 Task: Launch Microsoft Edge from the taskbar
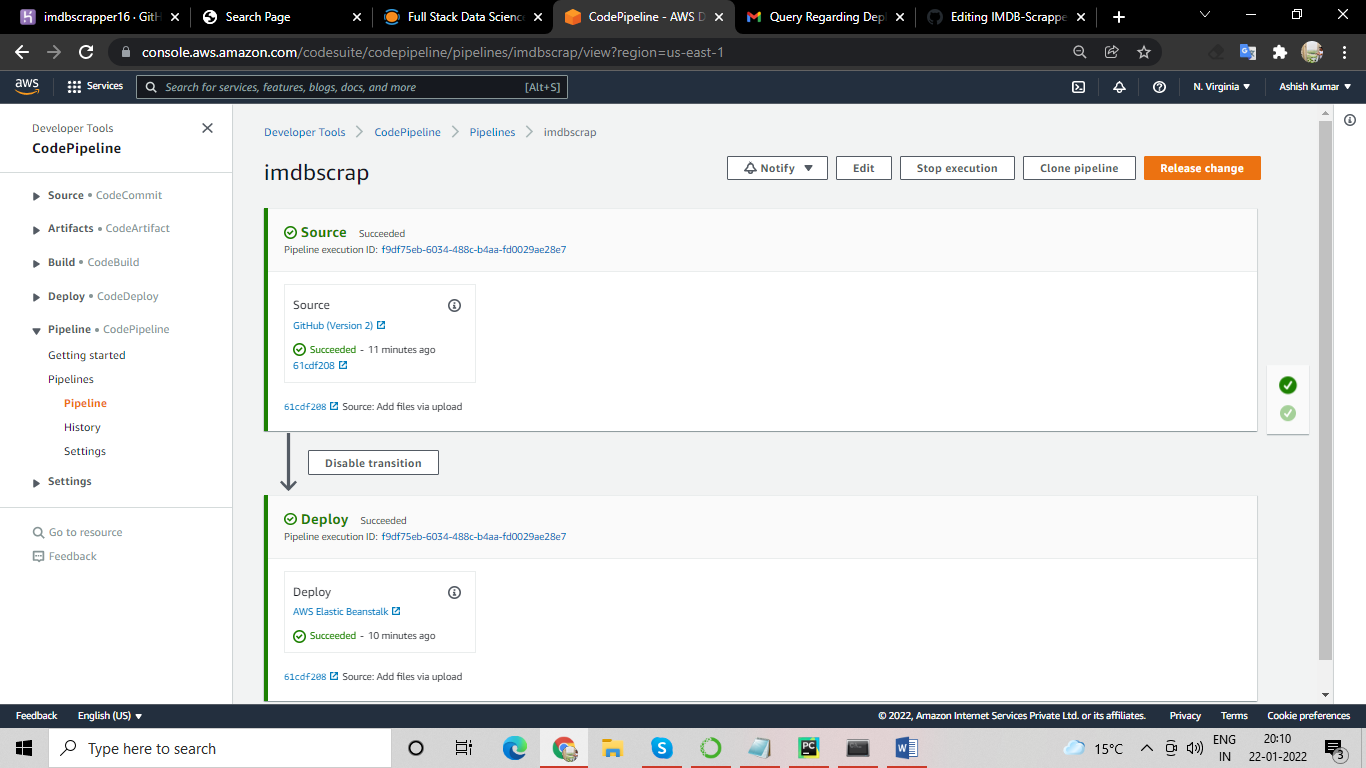pyautogui.click(x=515, y=748)
